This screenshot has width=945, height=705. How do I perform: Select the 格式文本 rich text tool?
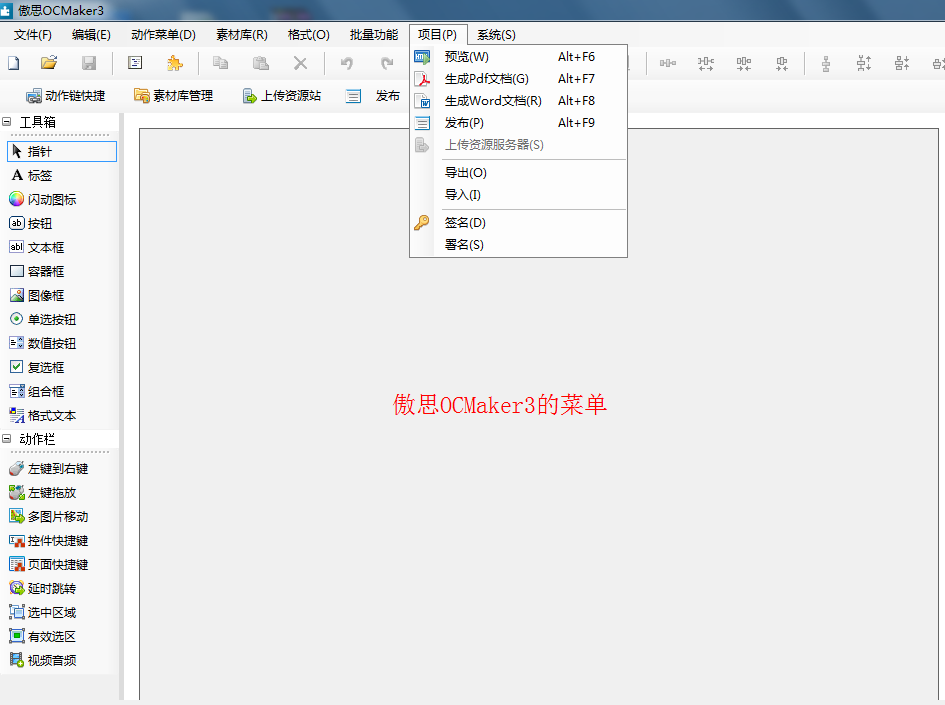click(43, 415)
